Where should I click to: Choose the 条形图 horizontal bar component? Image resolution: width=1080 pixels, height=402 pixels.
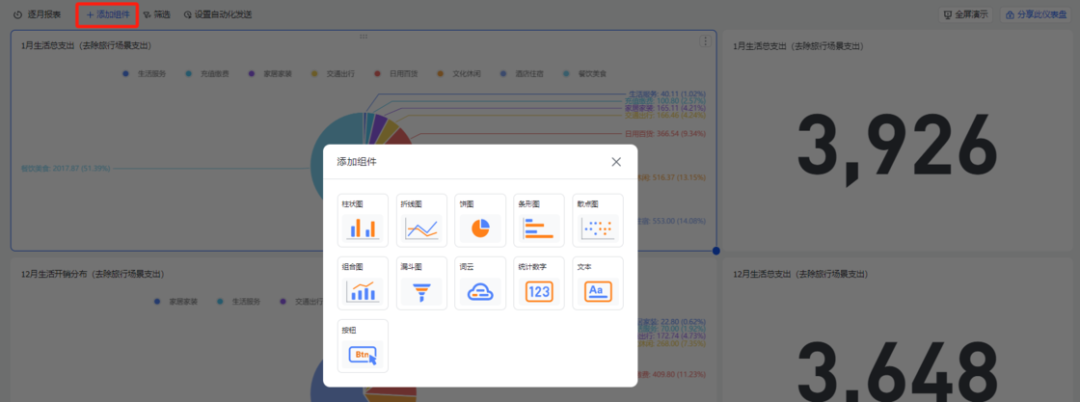[x=539, y=220]
